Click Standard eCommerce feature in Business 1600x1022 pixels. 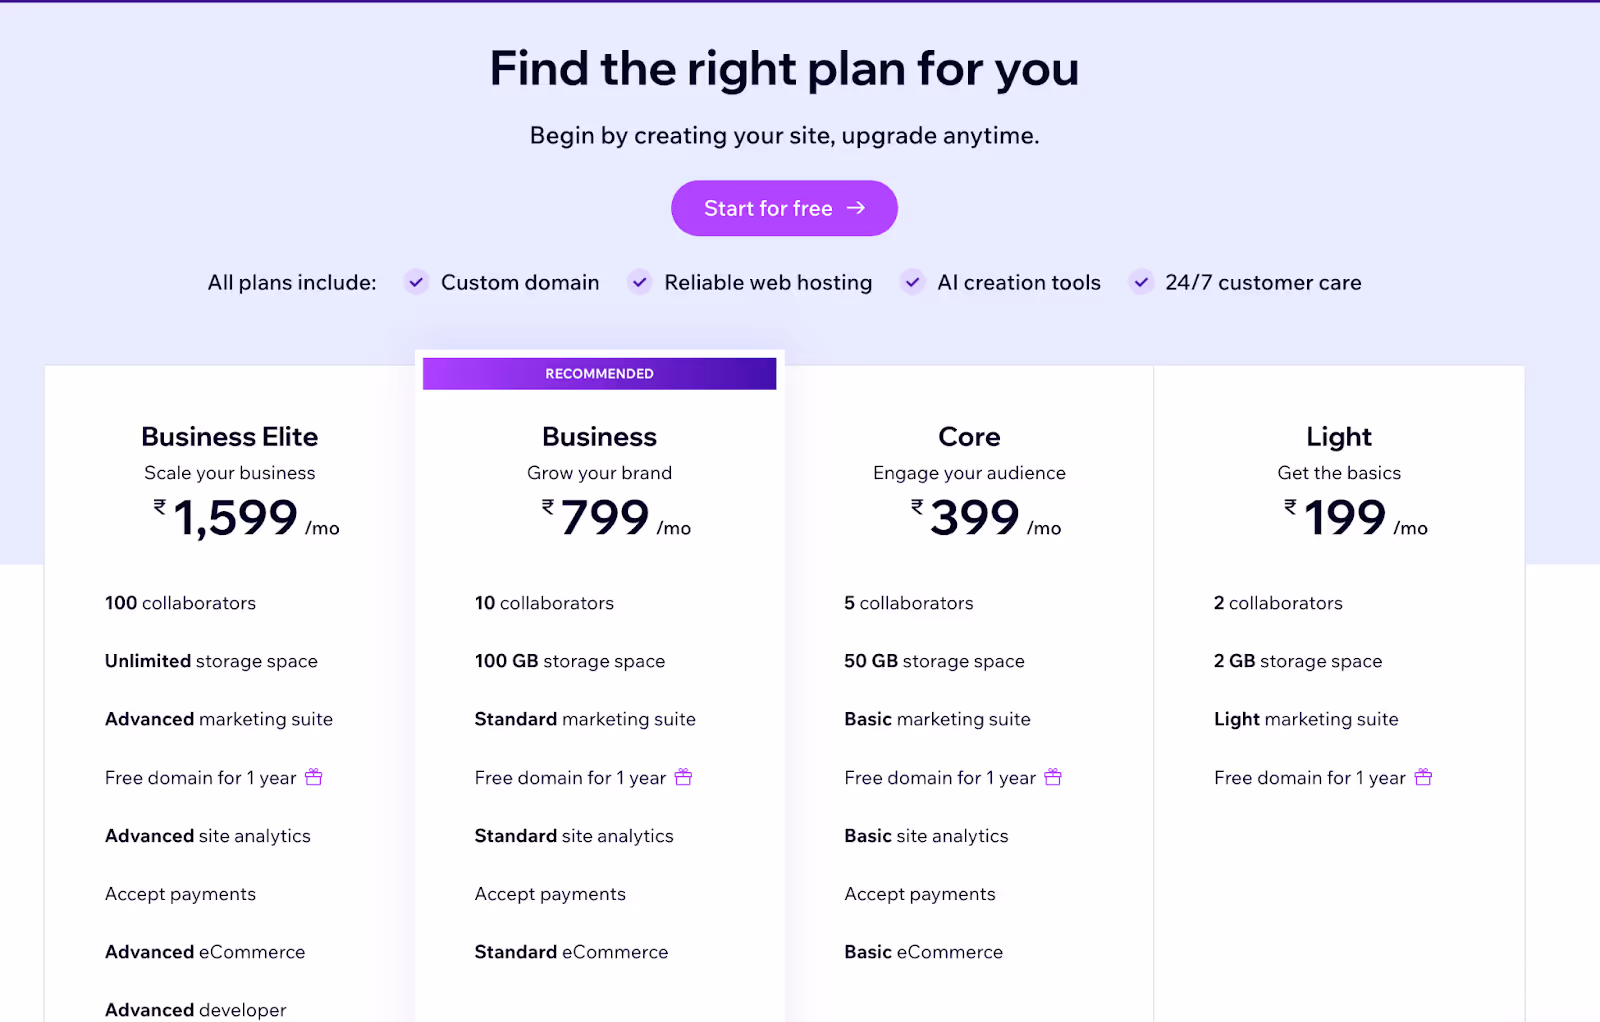pyautogui.click(x=571, y=952)
